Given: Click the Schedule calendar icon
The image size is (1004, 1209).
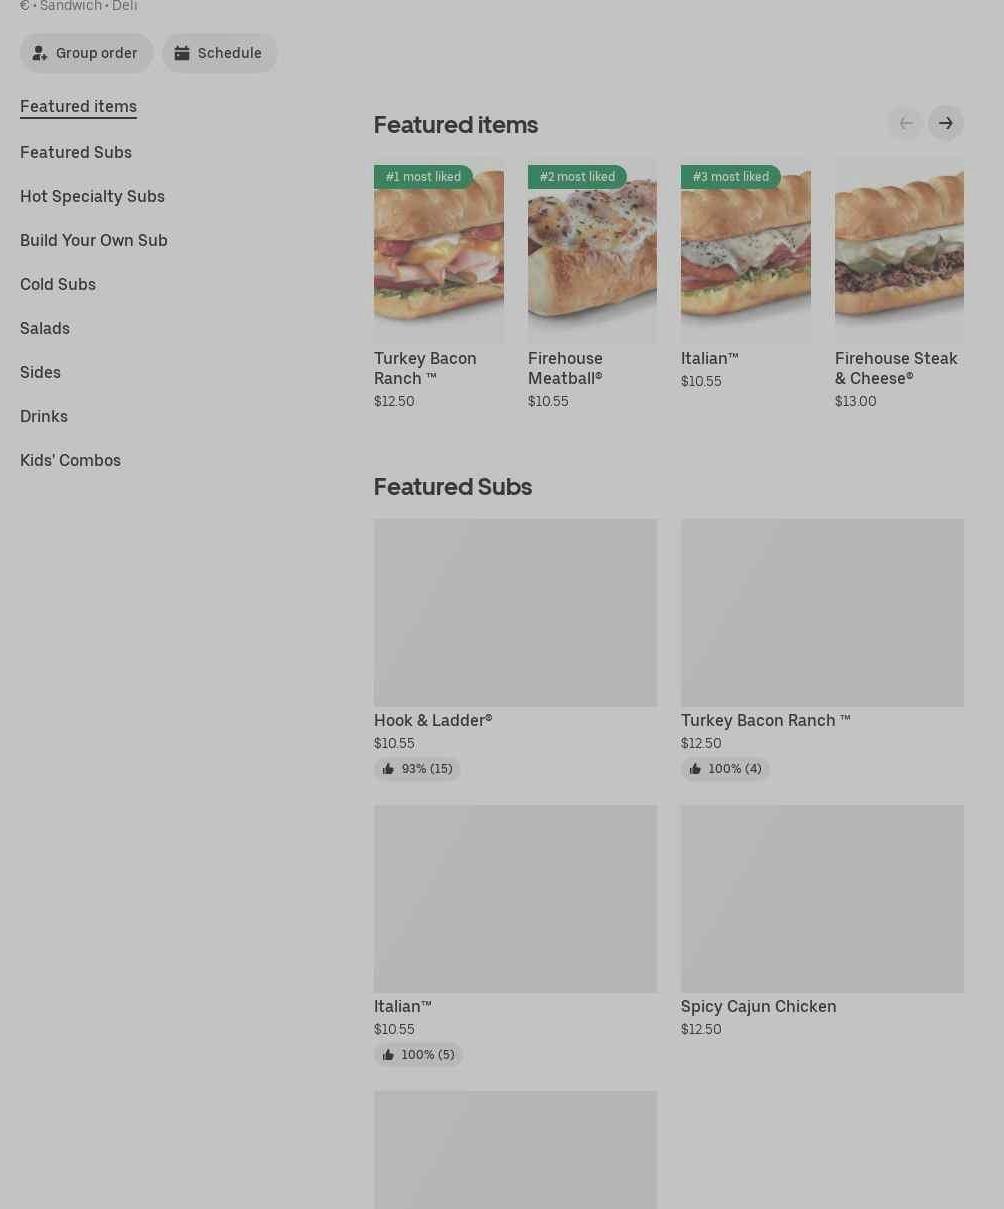Looking at the screenshot, I should (182, 53).
